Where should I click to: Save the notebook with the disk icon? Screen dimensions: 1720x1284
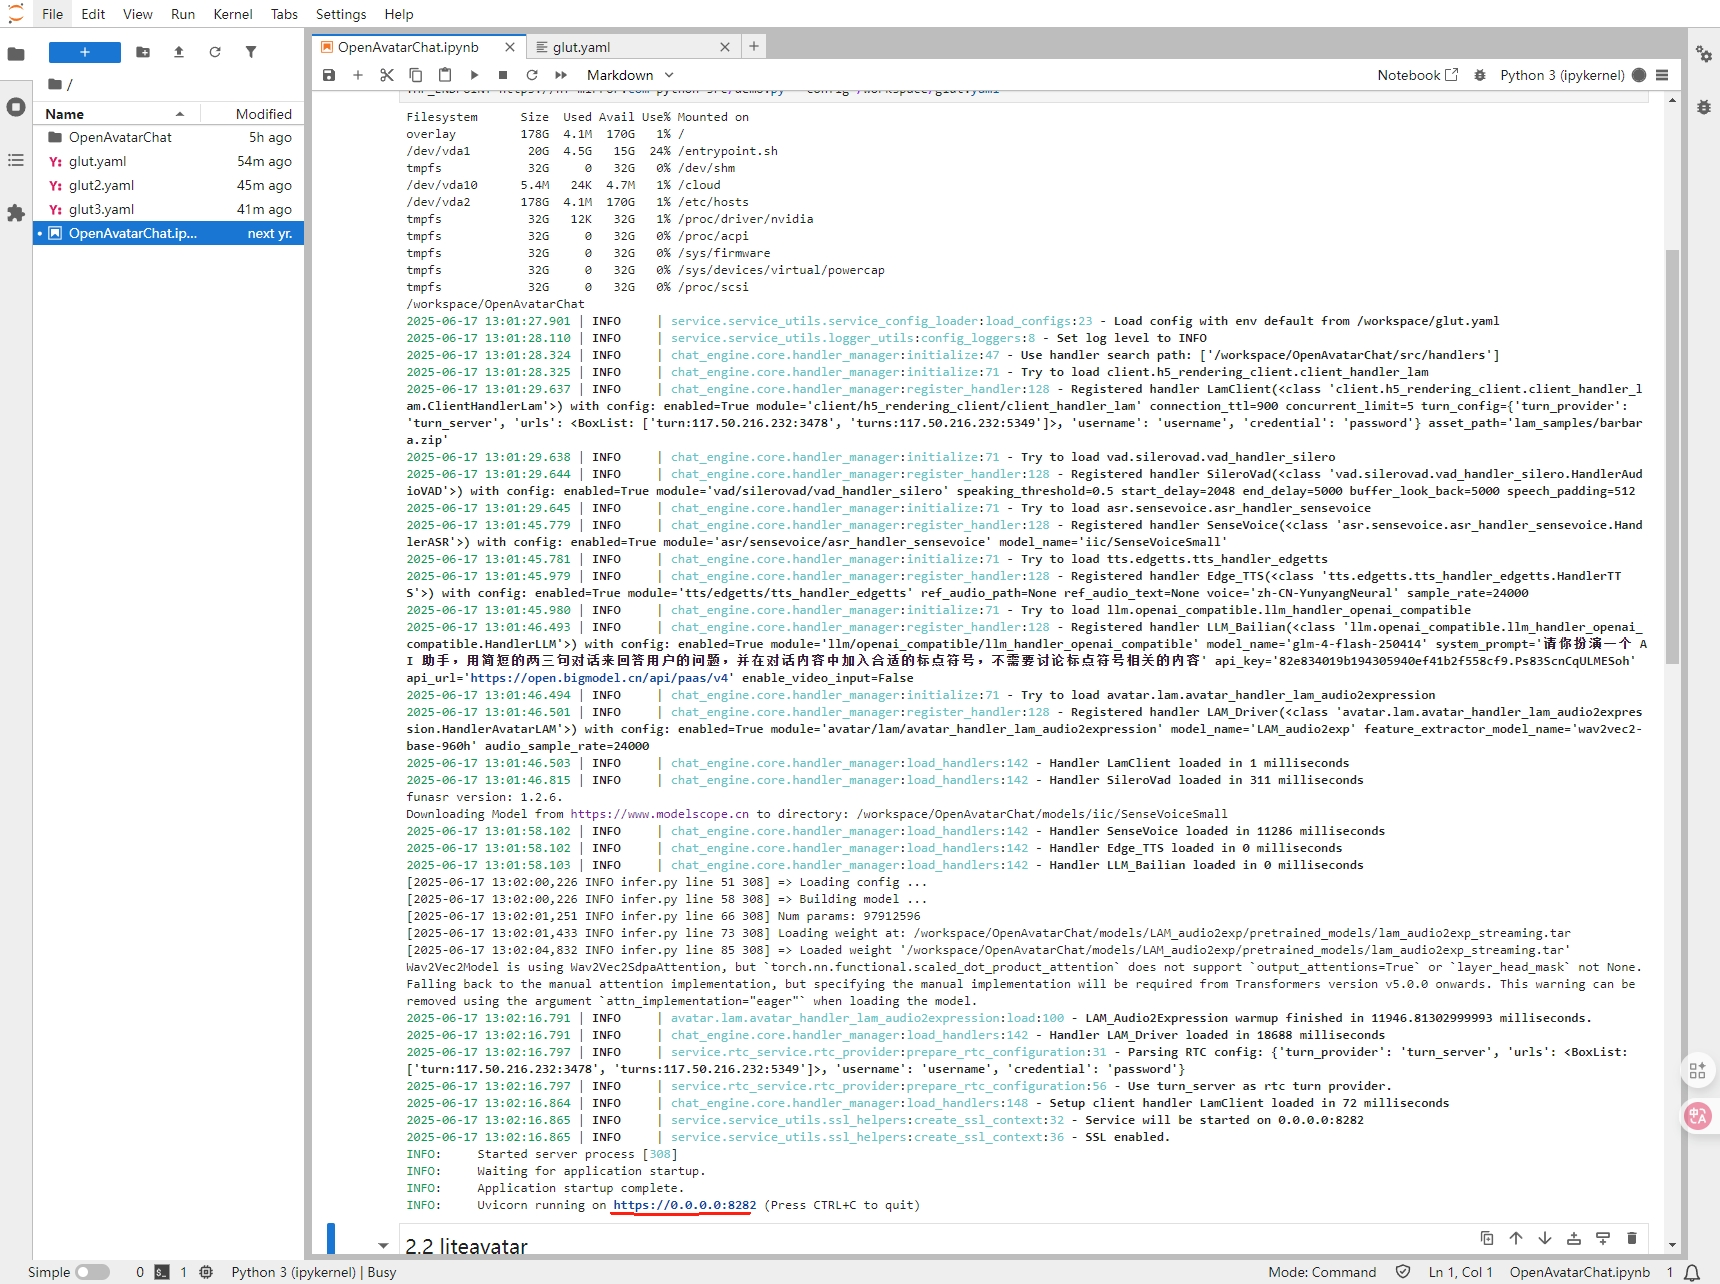[329, 75]
